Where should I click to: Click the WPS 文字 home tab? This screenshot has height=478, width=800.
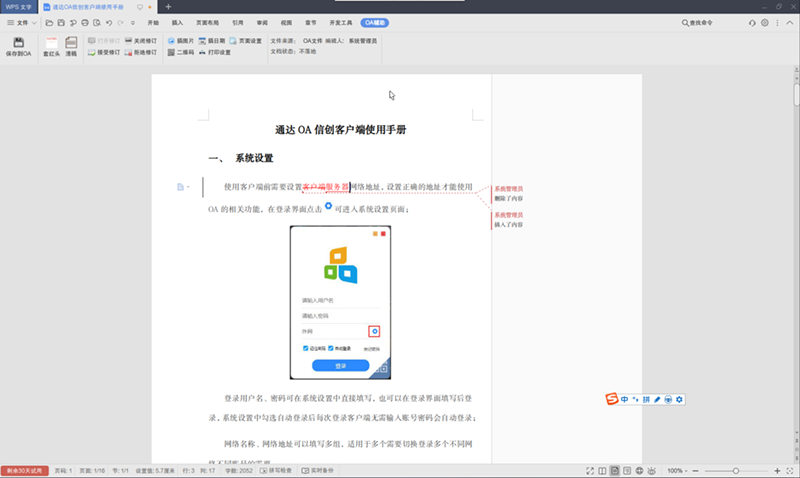click(18, 7)
